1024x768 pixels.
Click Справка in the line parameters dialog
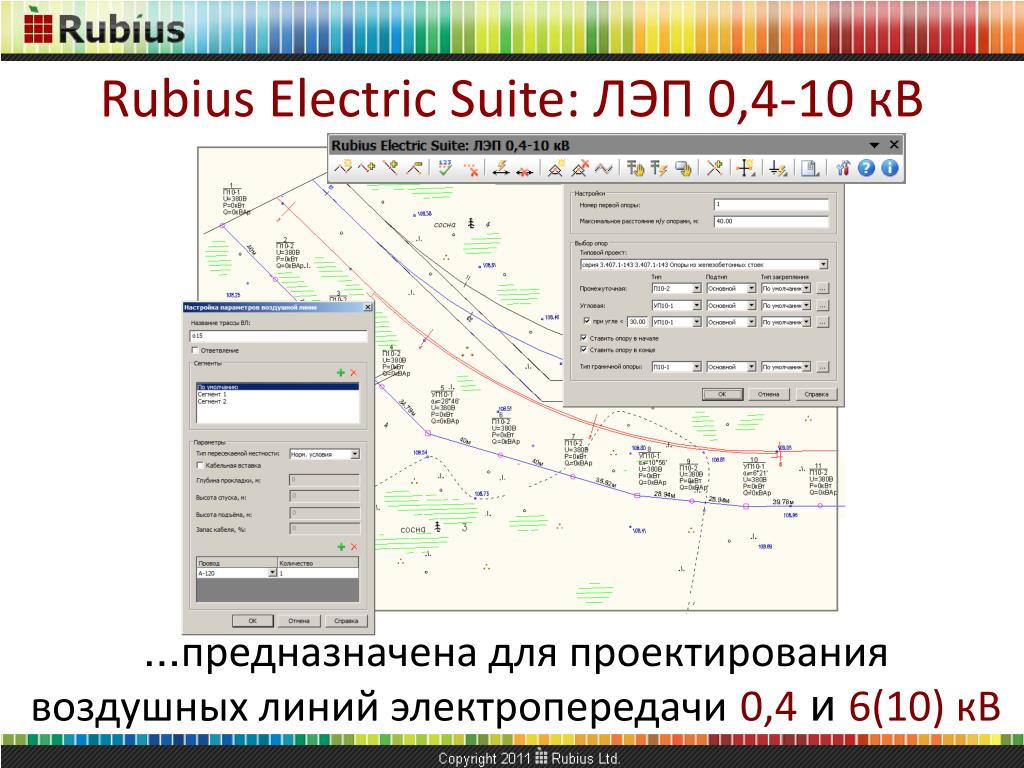[x=346, y=621]
